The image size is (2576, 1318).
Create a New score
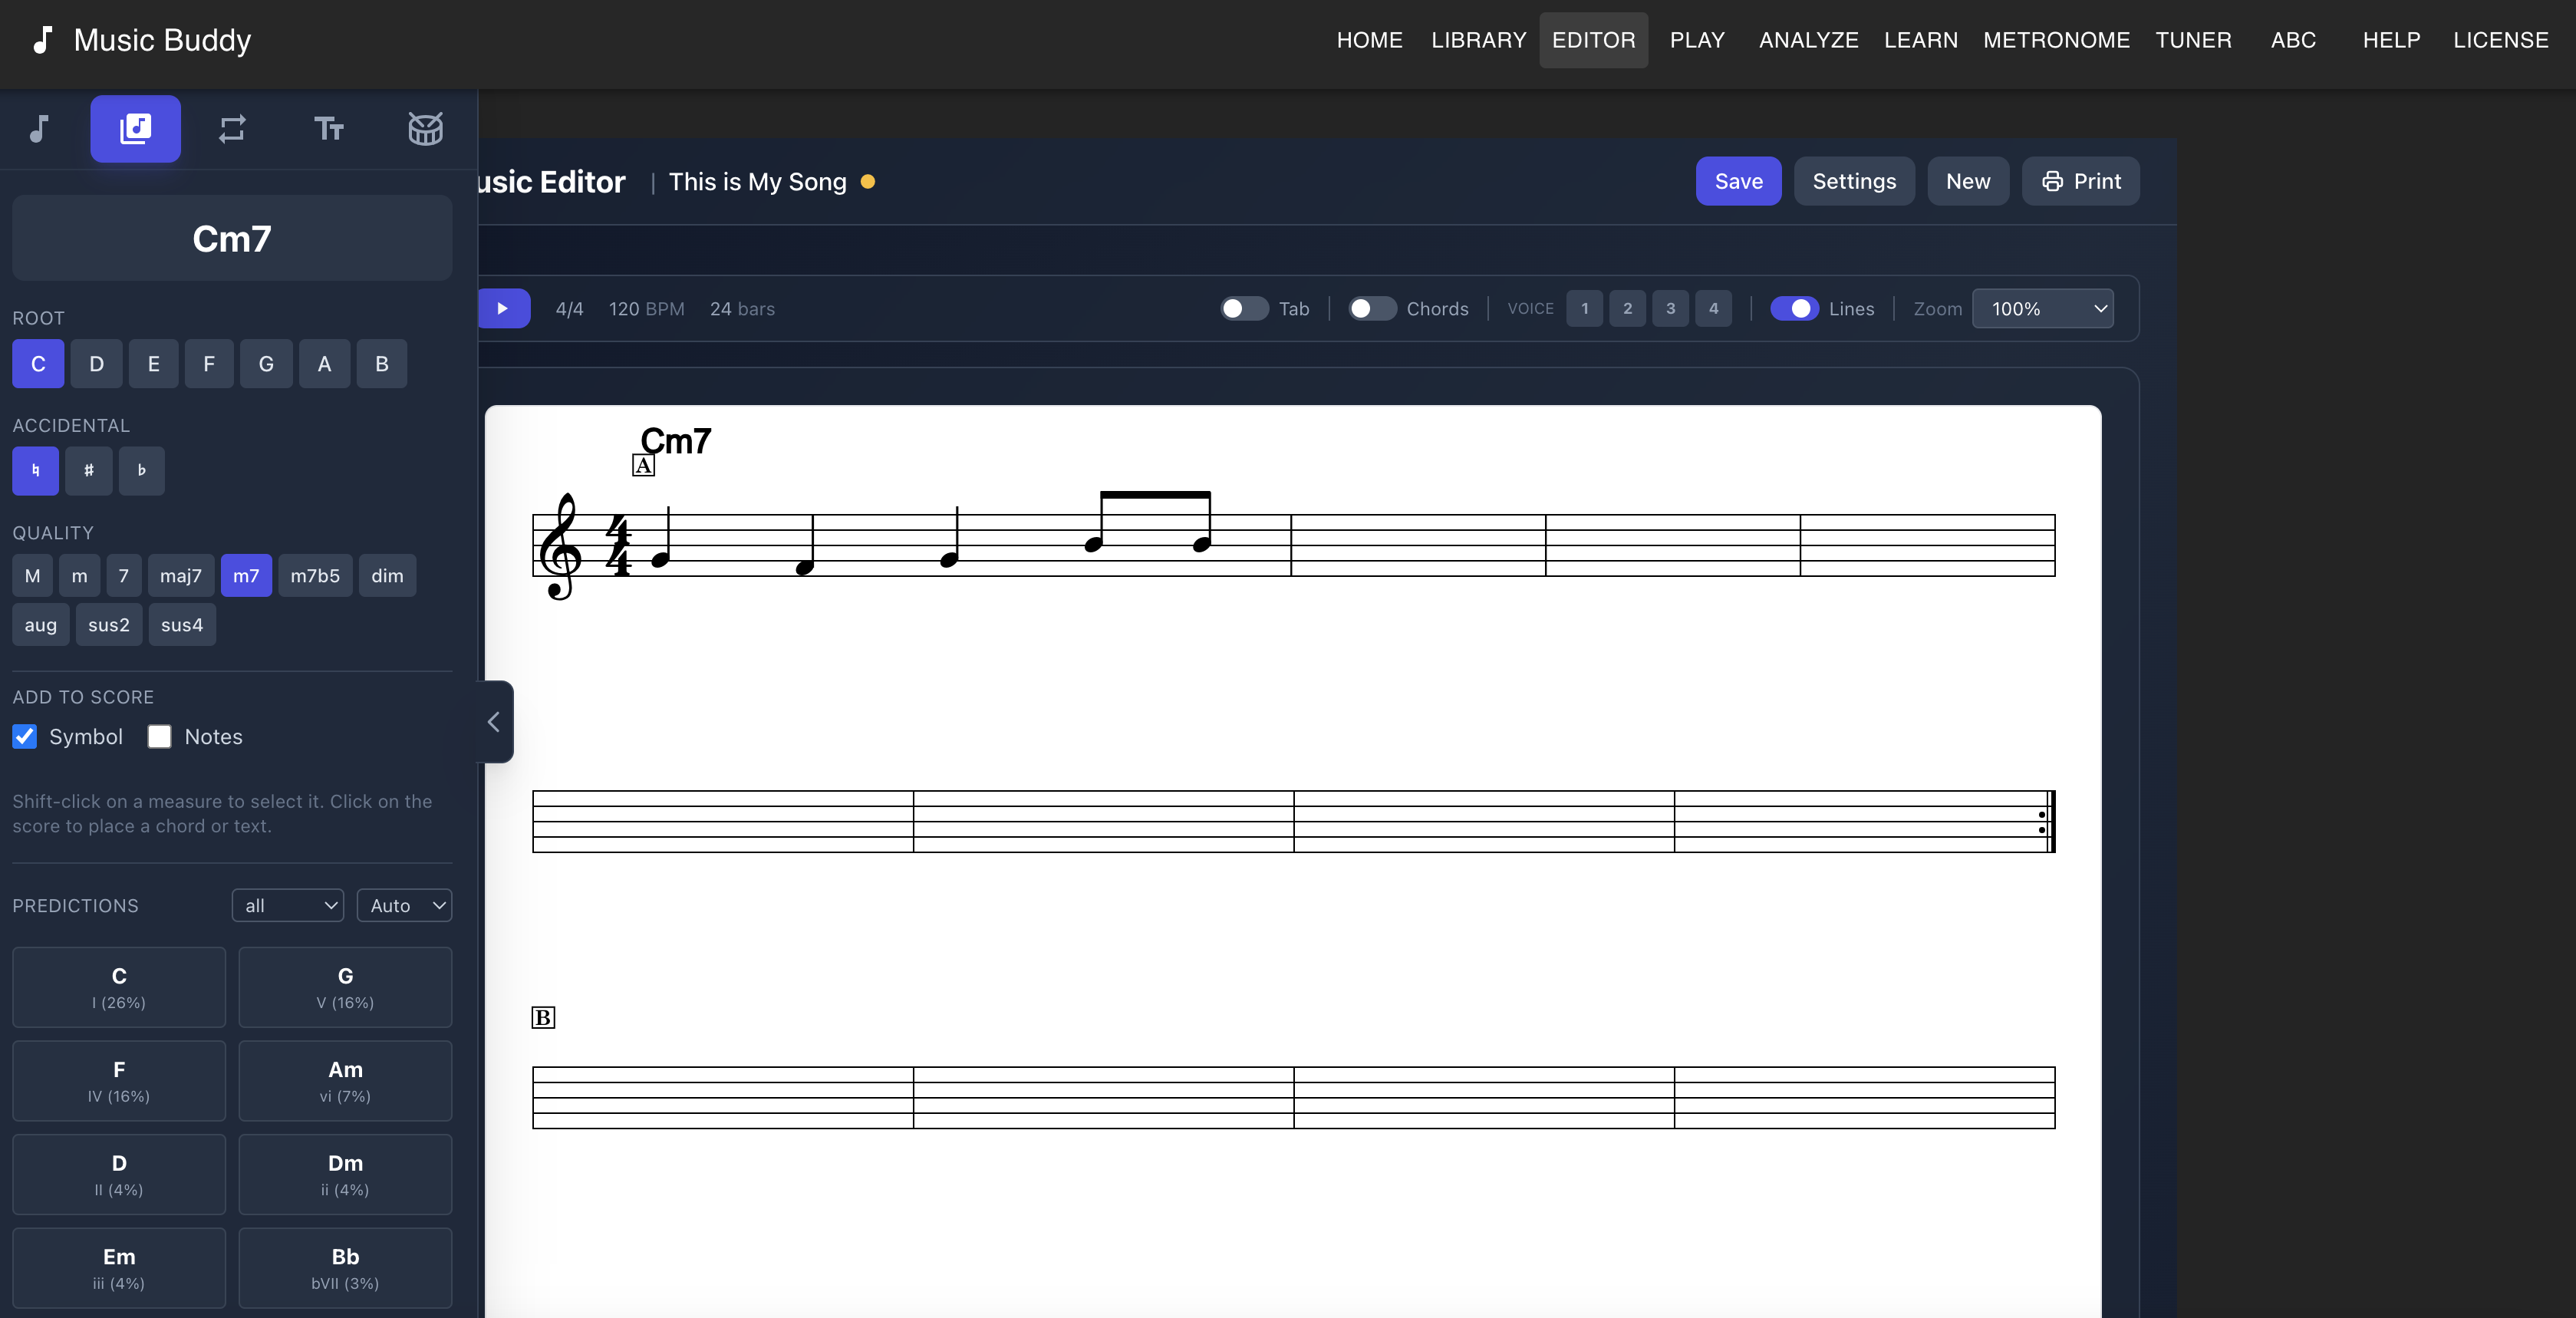[1967, 181]
